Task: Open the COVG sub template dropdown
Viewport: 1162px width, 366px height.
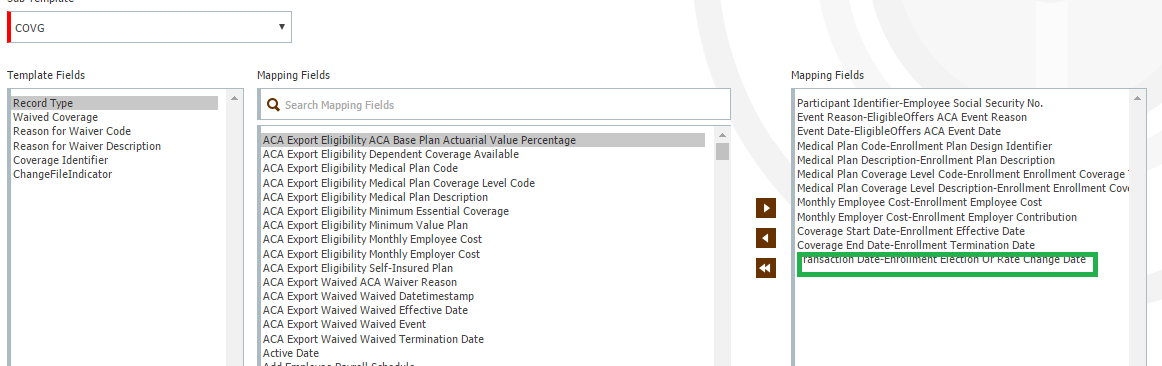Action: tap(149, 27)
